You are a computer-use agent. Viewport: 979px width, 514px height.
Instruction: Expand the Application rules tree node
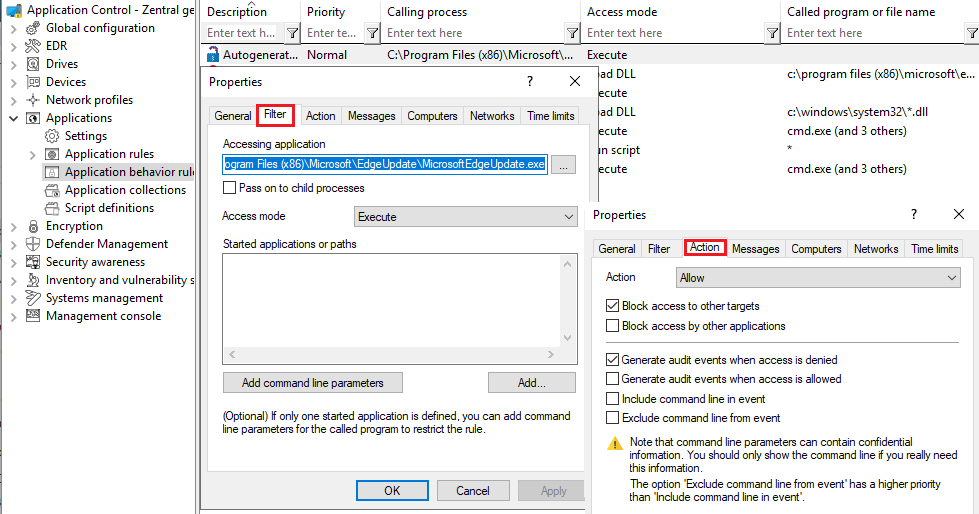(33, 154)
